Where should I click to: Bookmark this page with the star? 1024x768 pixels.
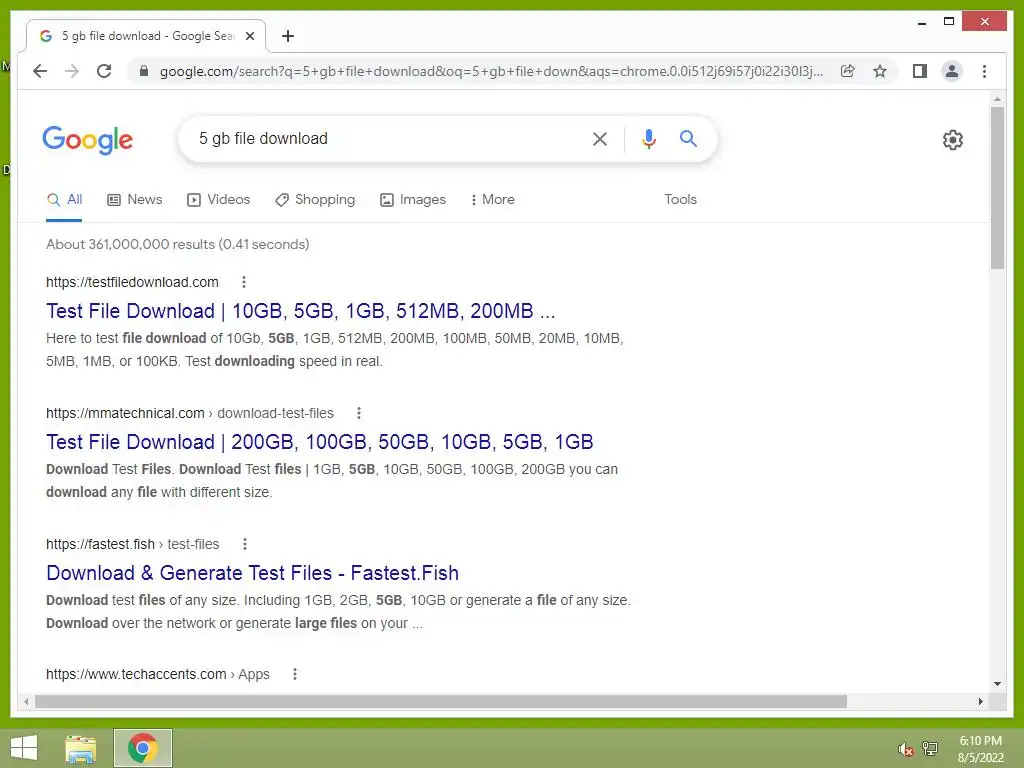(880, 71)
